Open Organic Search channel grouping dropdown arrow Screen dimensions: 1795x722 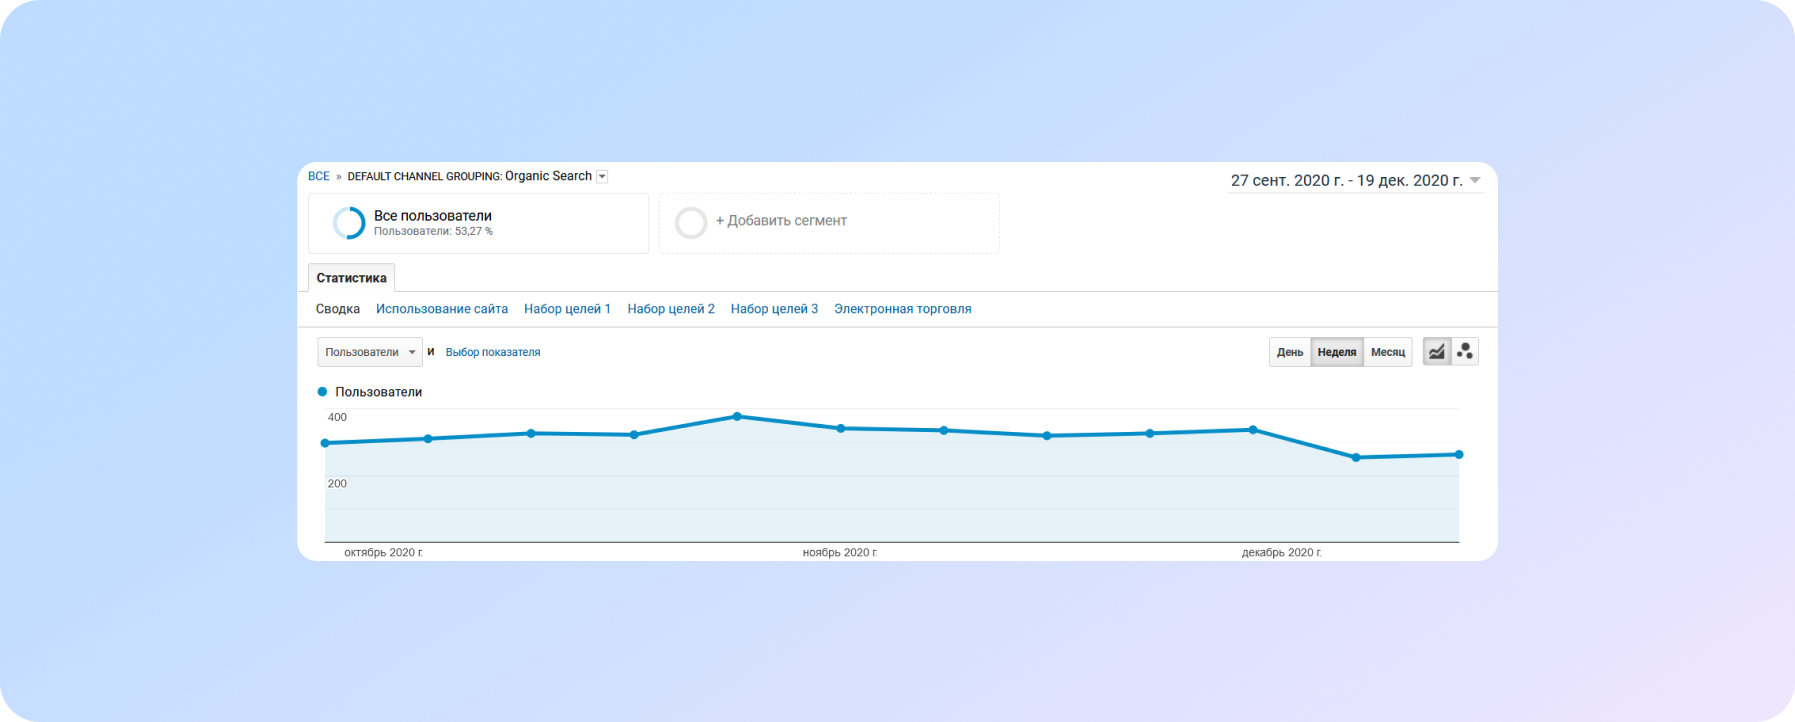pos(602,177)
